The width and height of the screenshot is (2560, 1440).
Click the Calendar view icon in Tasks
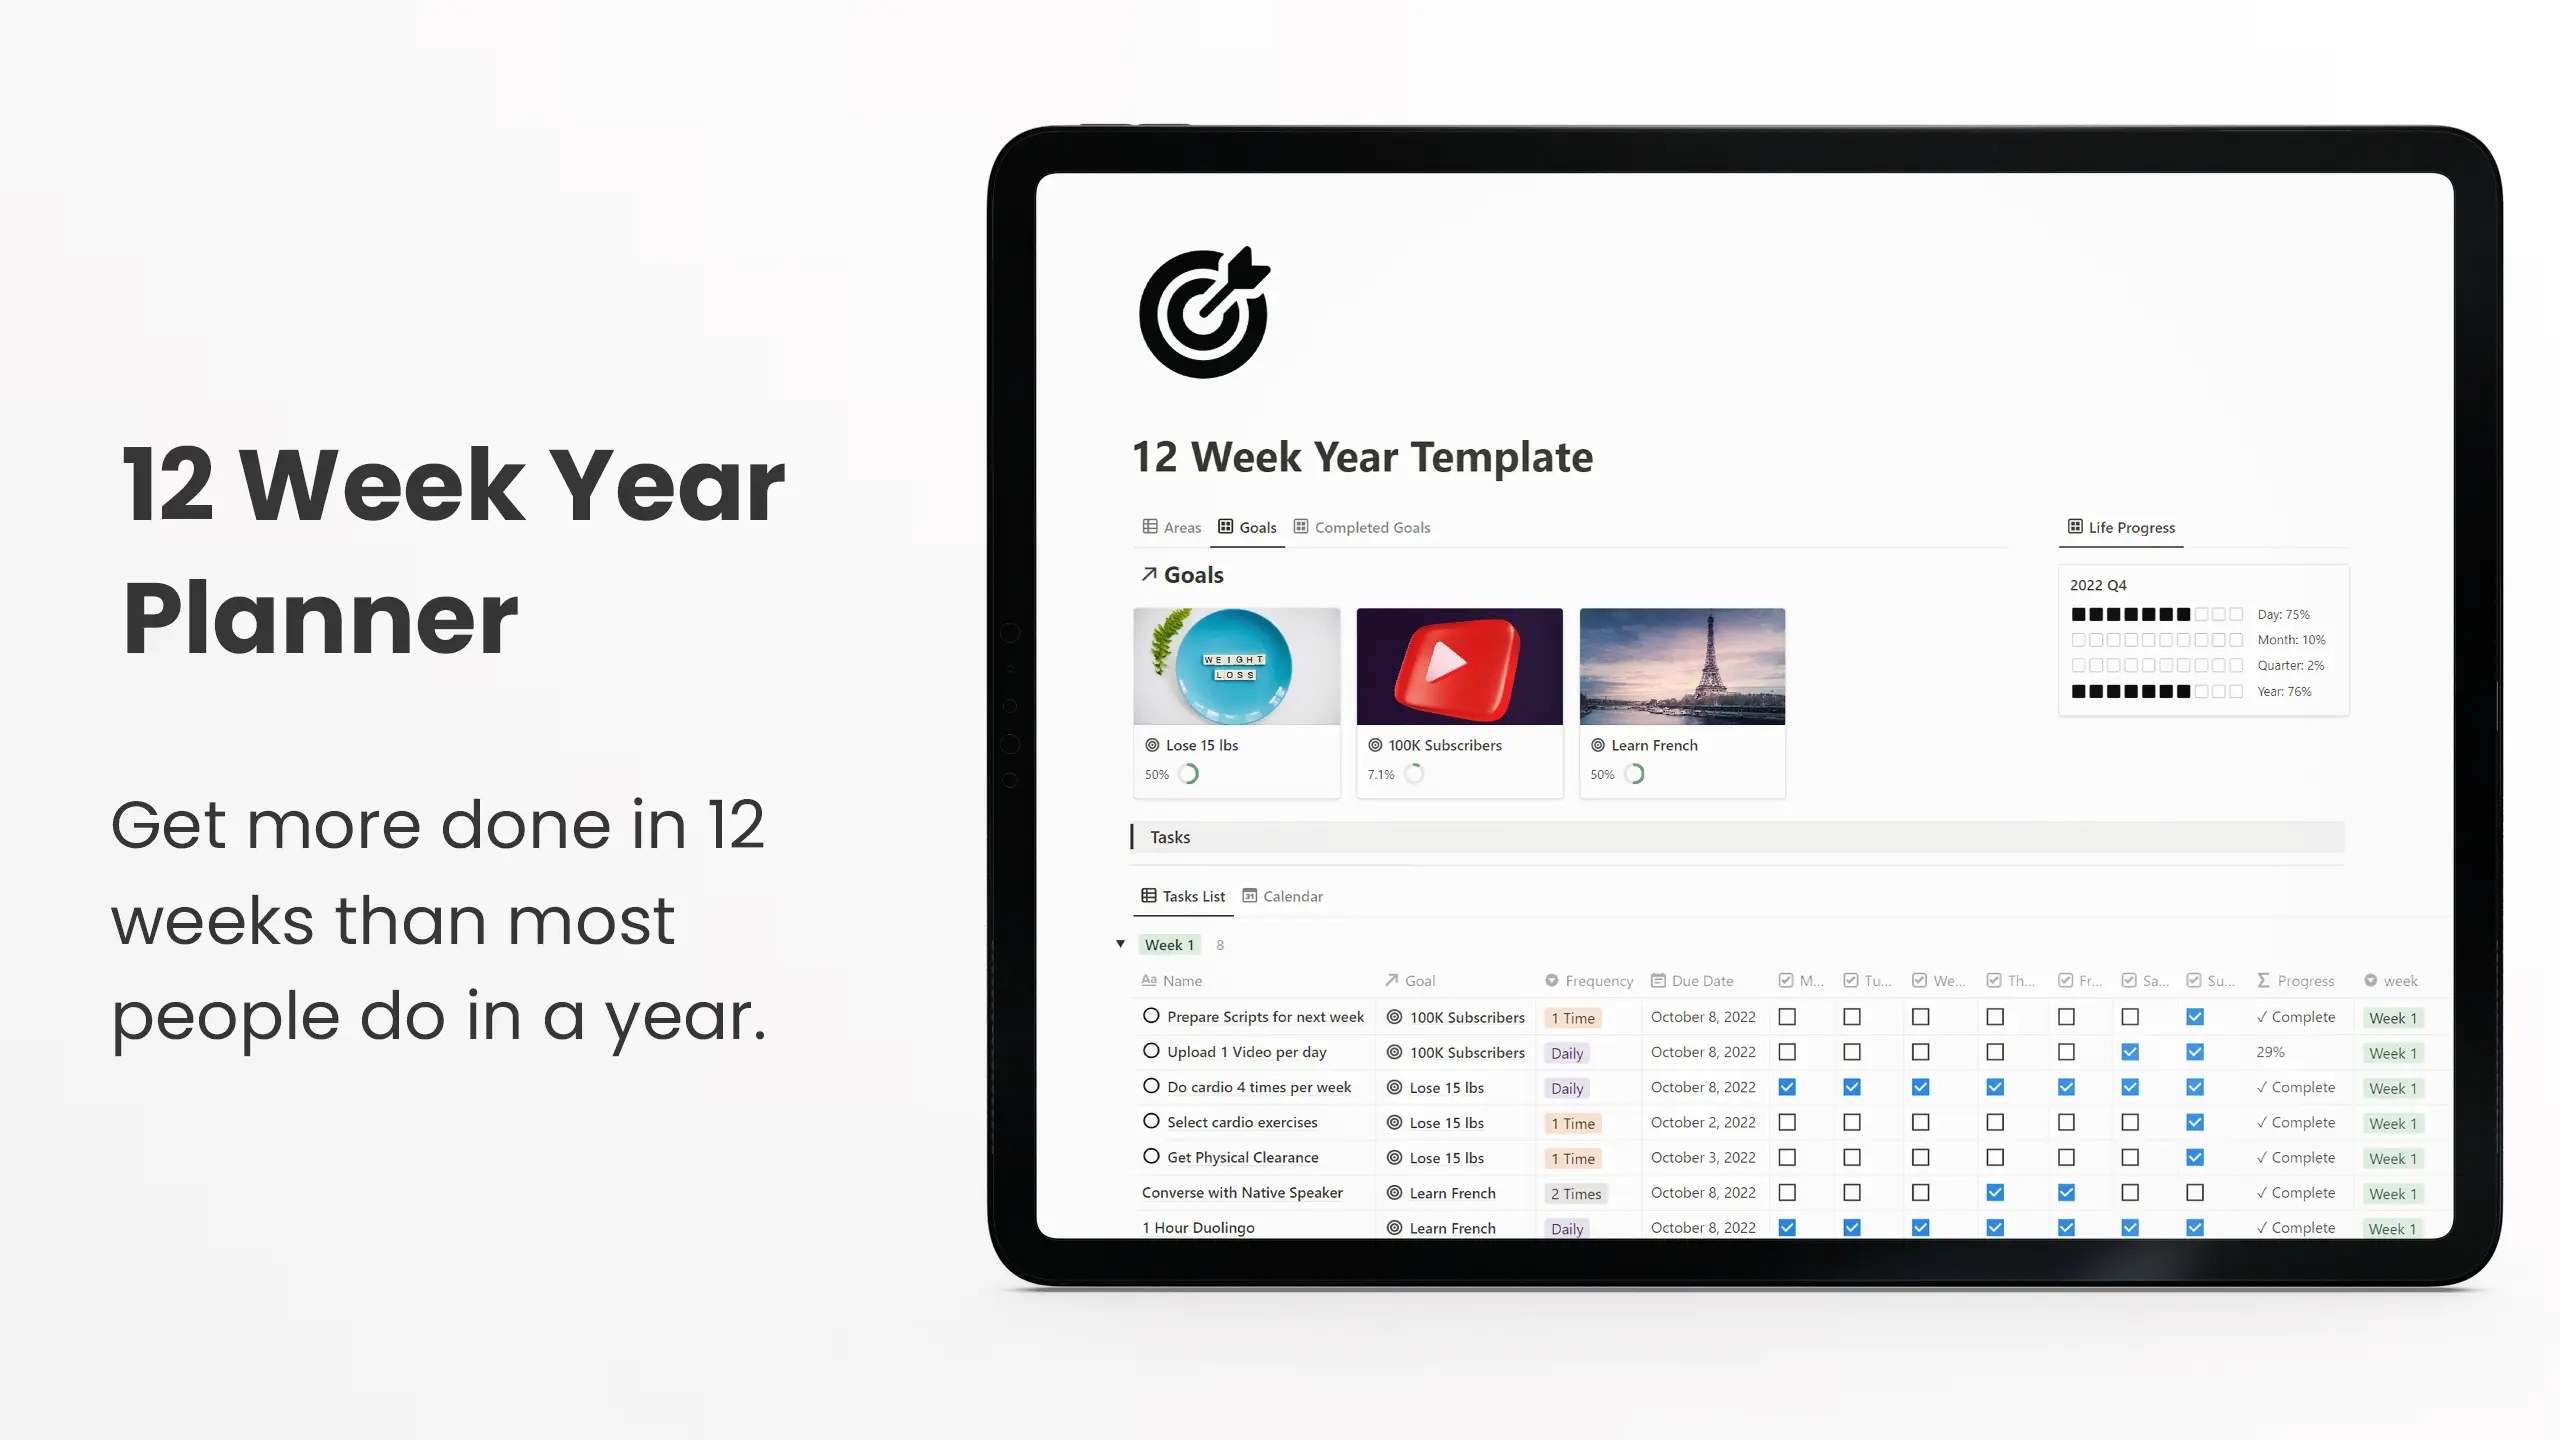pos(1250,895)
